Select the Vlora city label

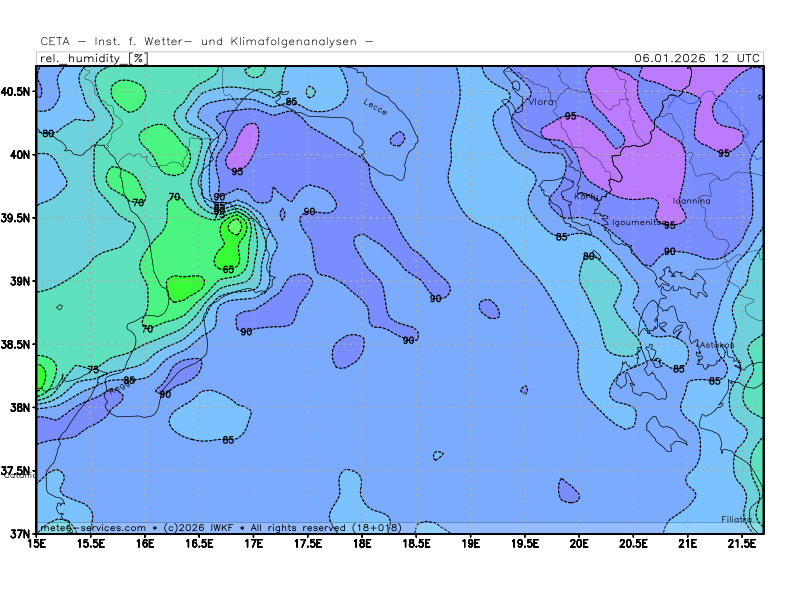tap(541, 102)
